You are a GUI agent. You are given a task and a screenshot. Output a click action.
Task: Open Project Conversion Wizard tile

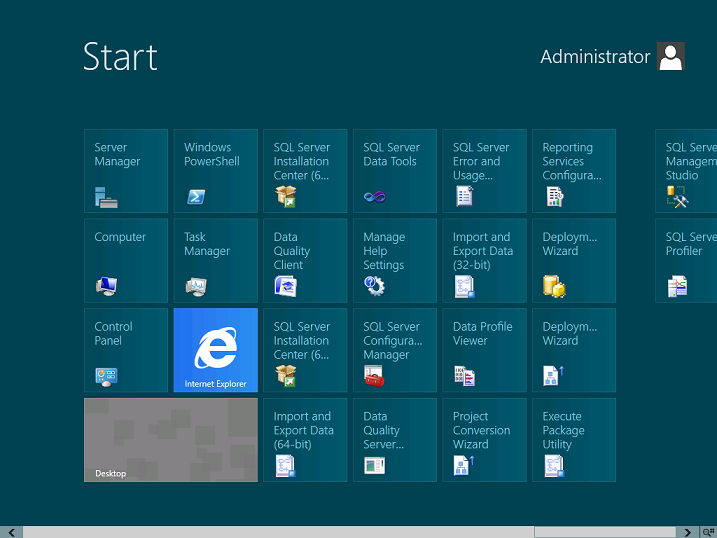click(484, 440)
